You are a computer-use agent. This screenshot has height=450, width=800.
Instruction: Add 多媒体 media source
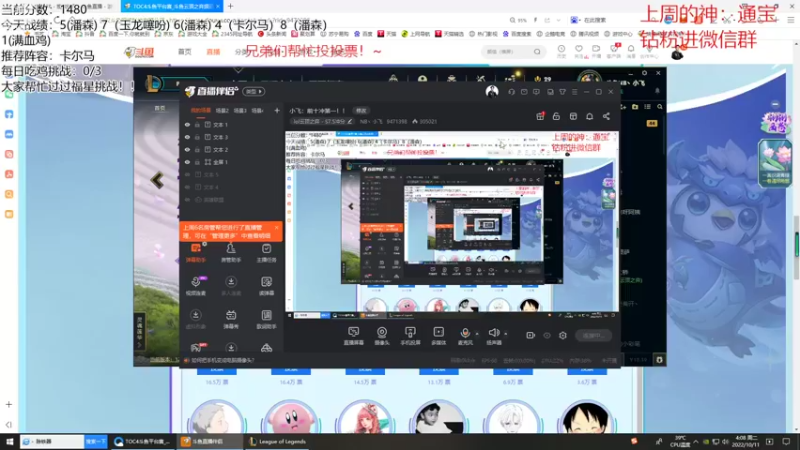[438, 336]
